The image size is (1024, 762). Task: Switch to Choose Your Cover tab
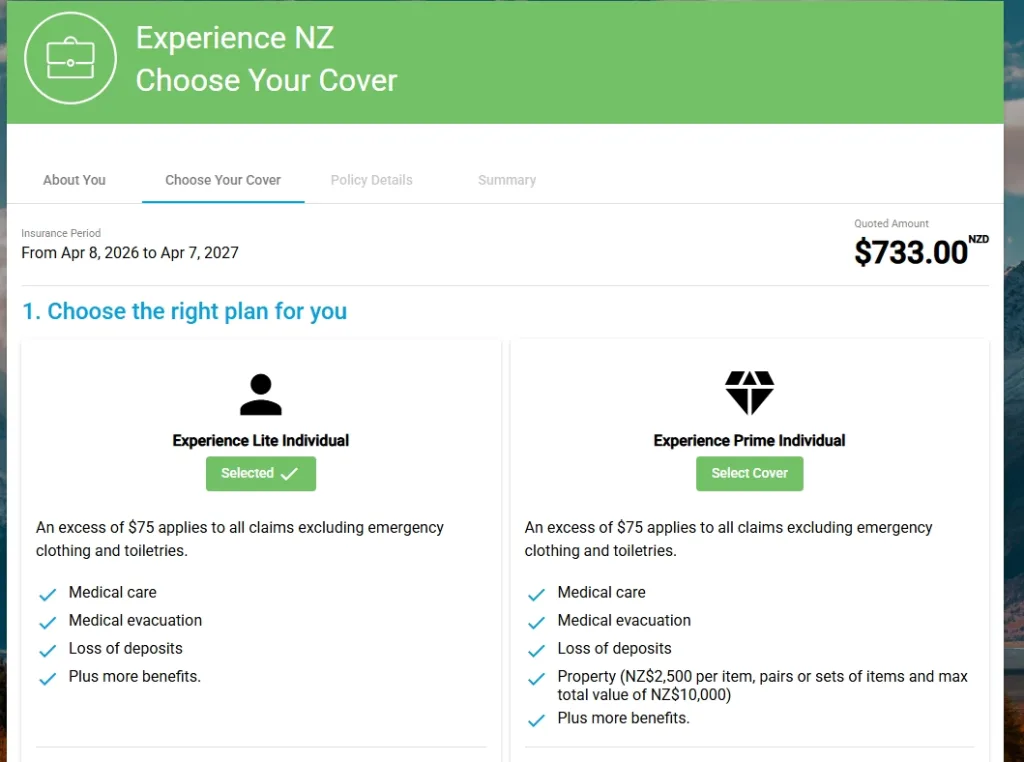[223, 180]
